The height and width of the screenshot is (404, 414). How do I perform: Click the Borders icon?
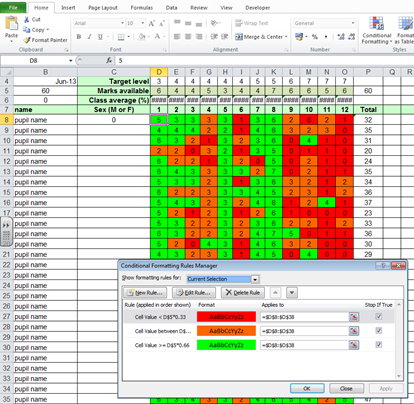point(121,37)
